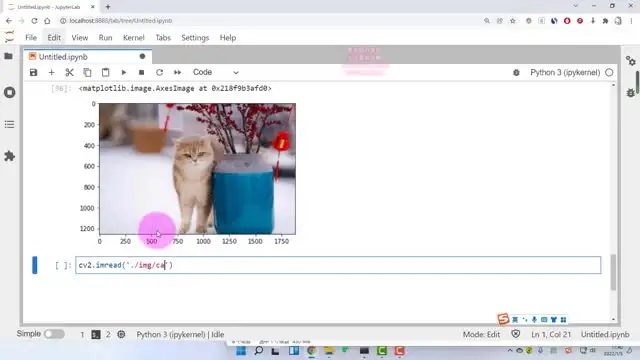The width and height of the screenshot is (640, 360).
Task: Click the notebook trust shield icon
Action: tap(516, 334)
